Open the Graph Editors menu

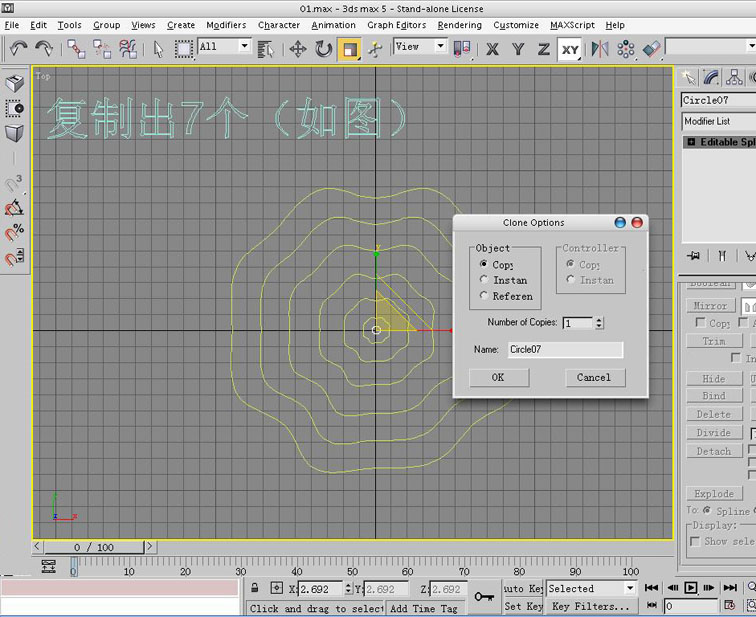pos(396,25)
